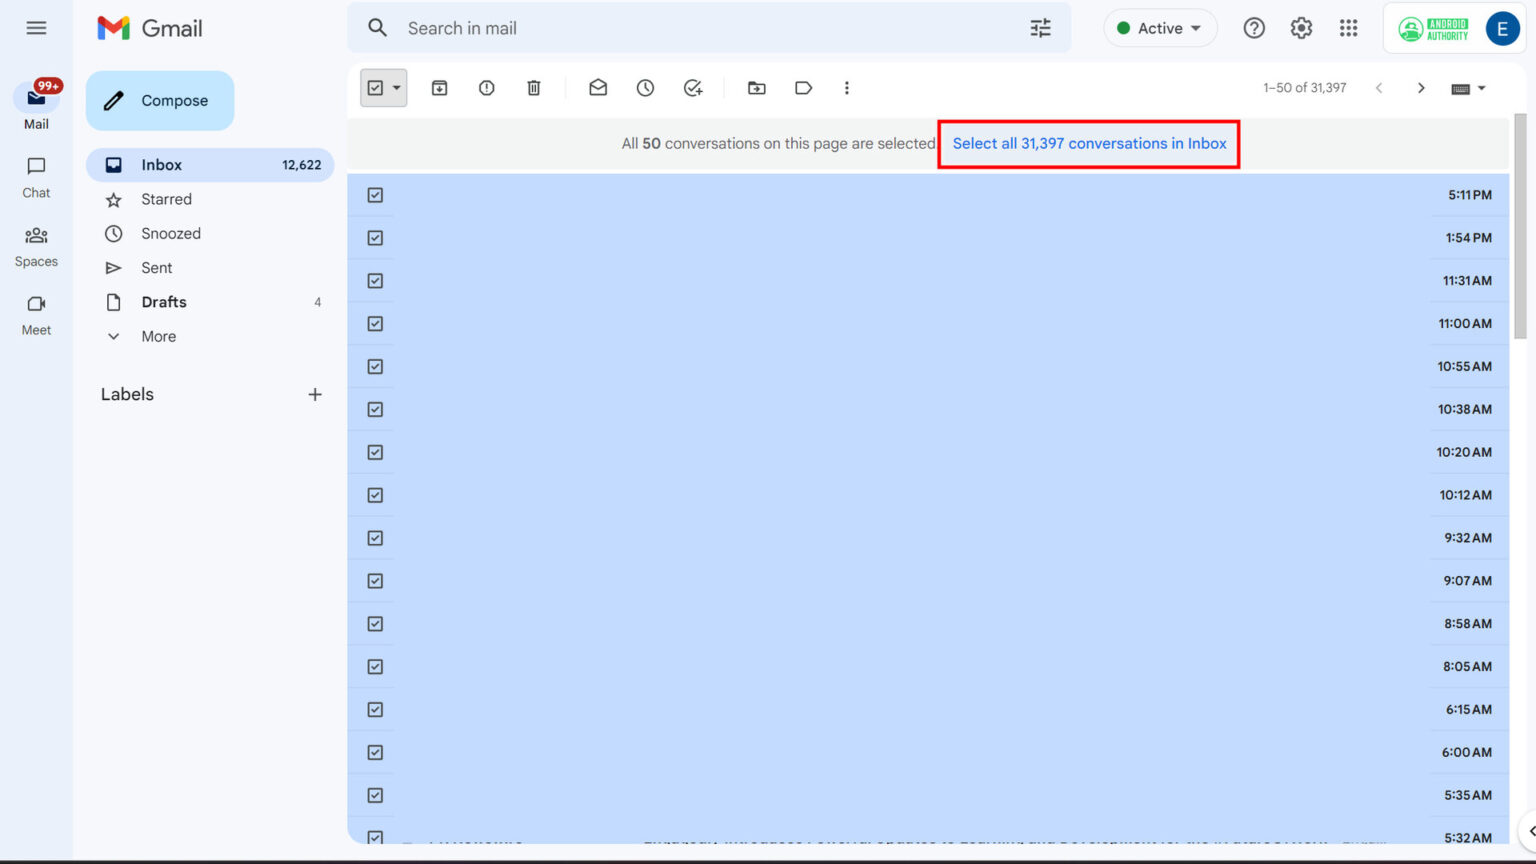Uncheck the 10:20 AM email checkbox

tap(375, 452)
